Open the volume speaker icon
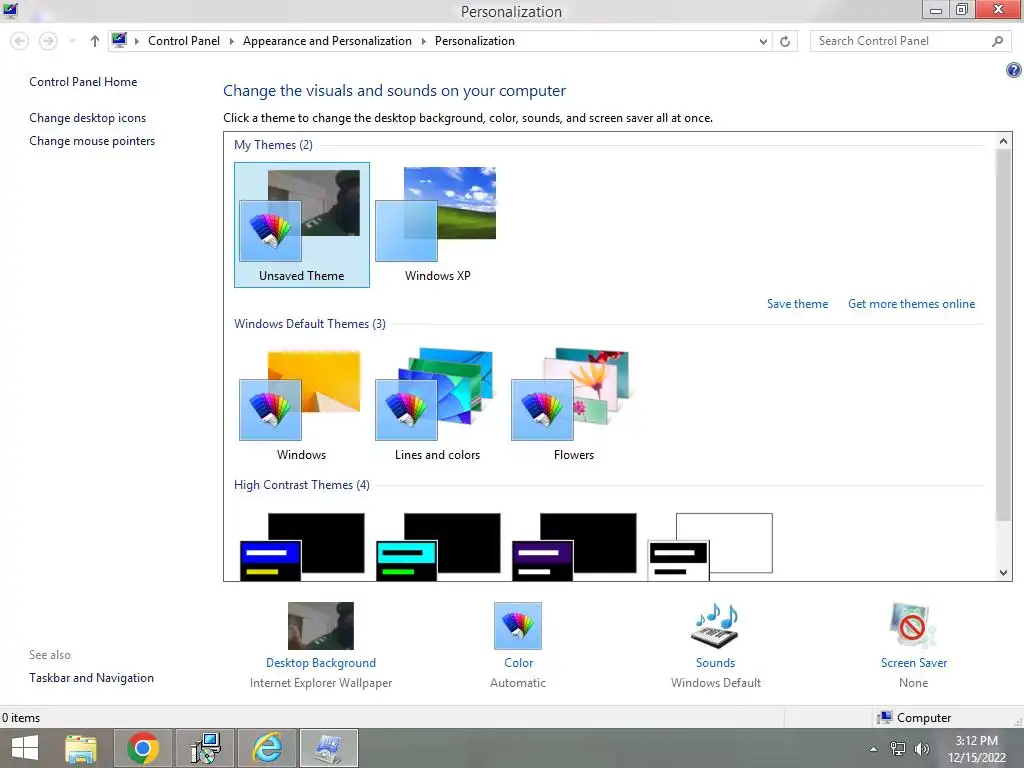 tap(921, 749)
